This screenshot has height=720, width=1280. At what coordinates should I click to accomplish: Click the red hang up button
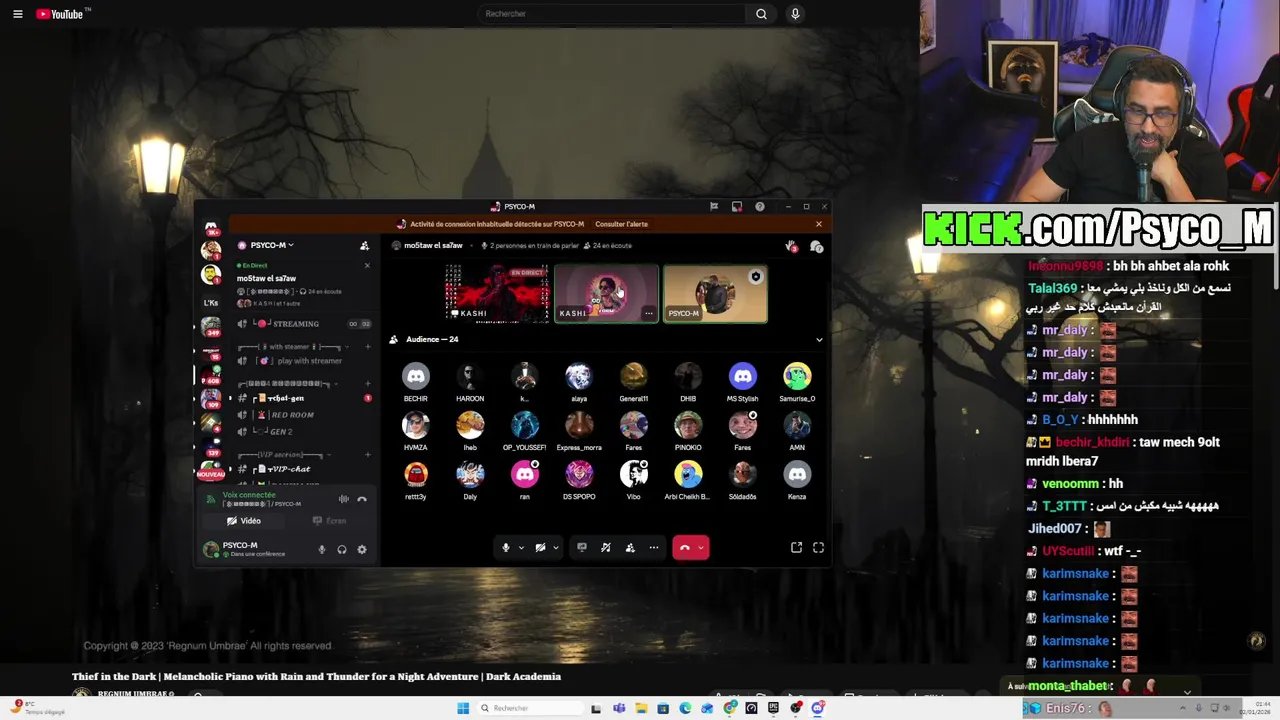point(685,547)
